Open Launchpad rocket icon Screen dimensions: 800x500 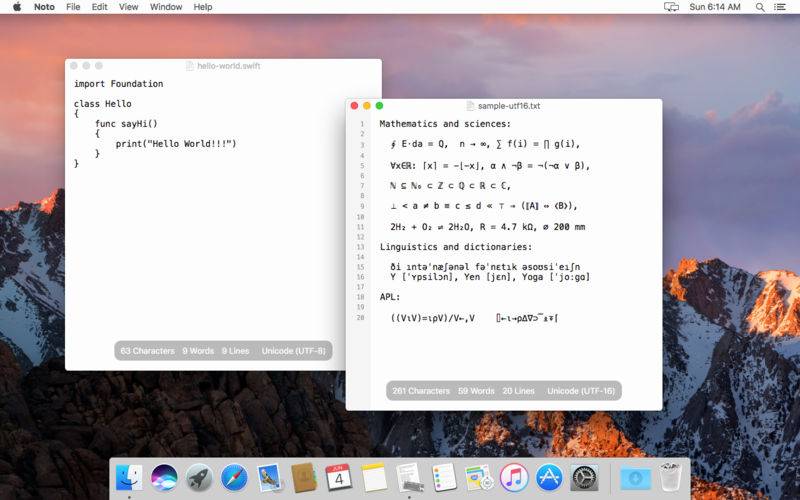coord(199,478)
